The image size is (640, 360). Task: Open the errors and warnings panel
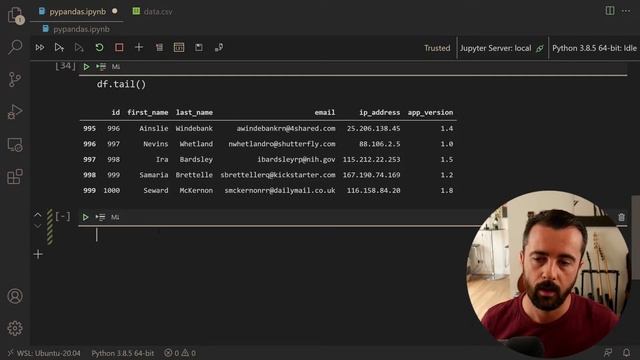pyautogui.click(x=180, y=353)
